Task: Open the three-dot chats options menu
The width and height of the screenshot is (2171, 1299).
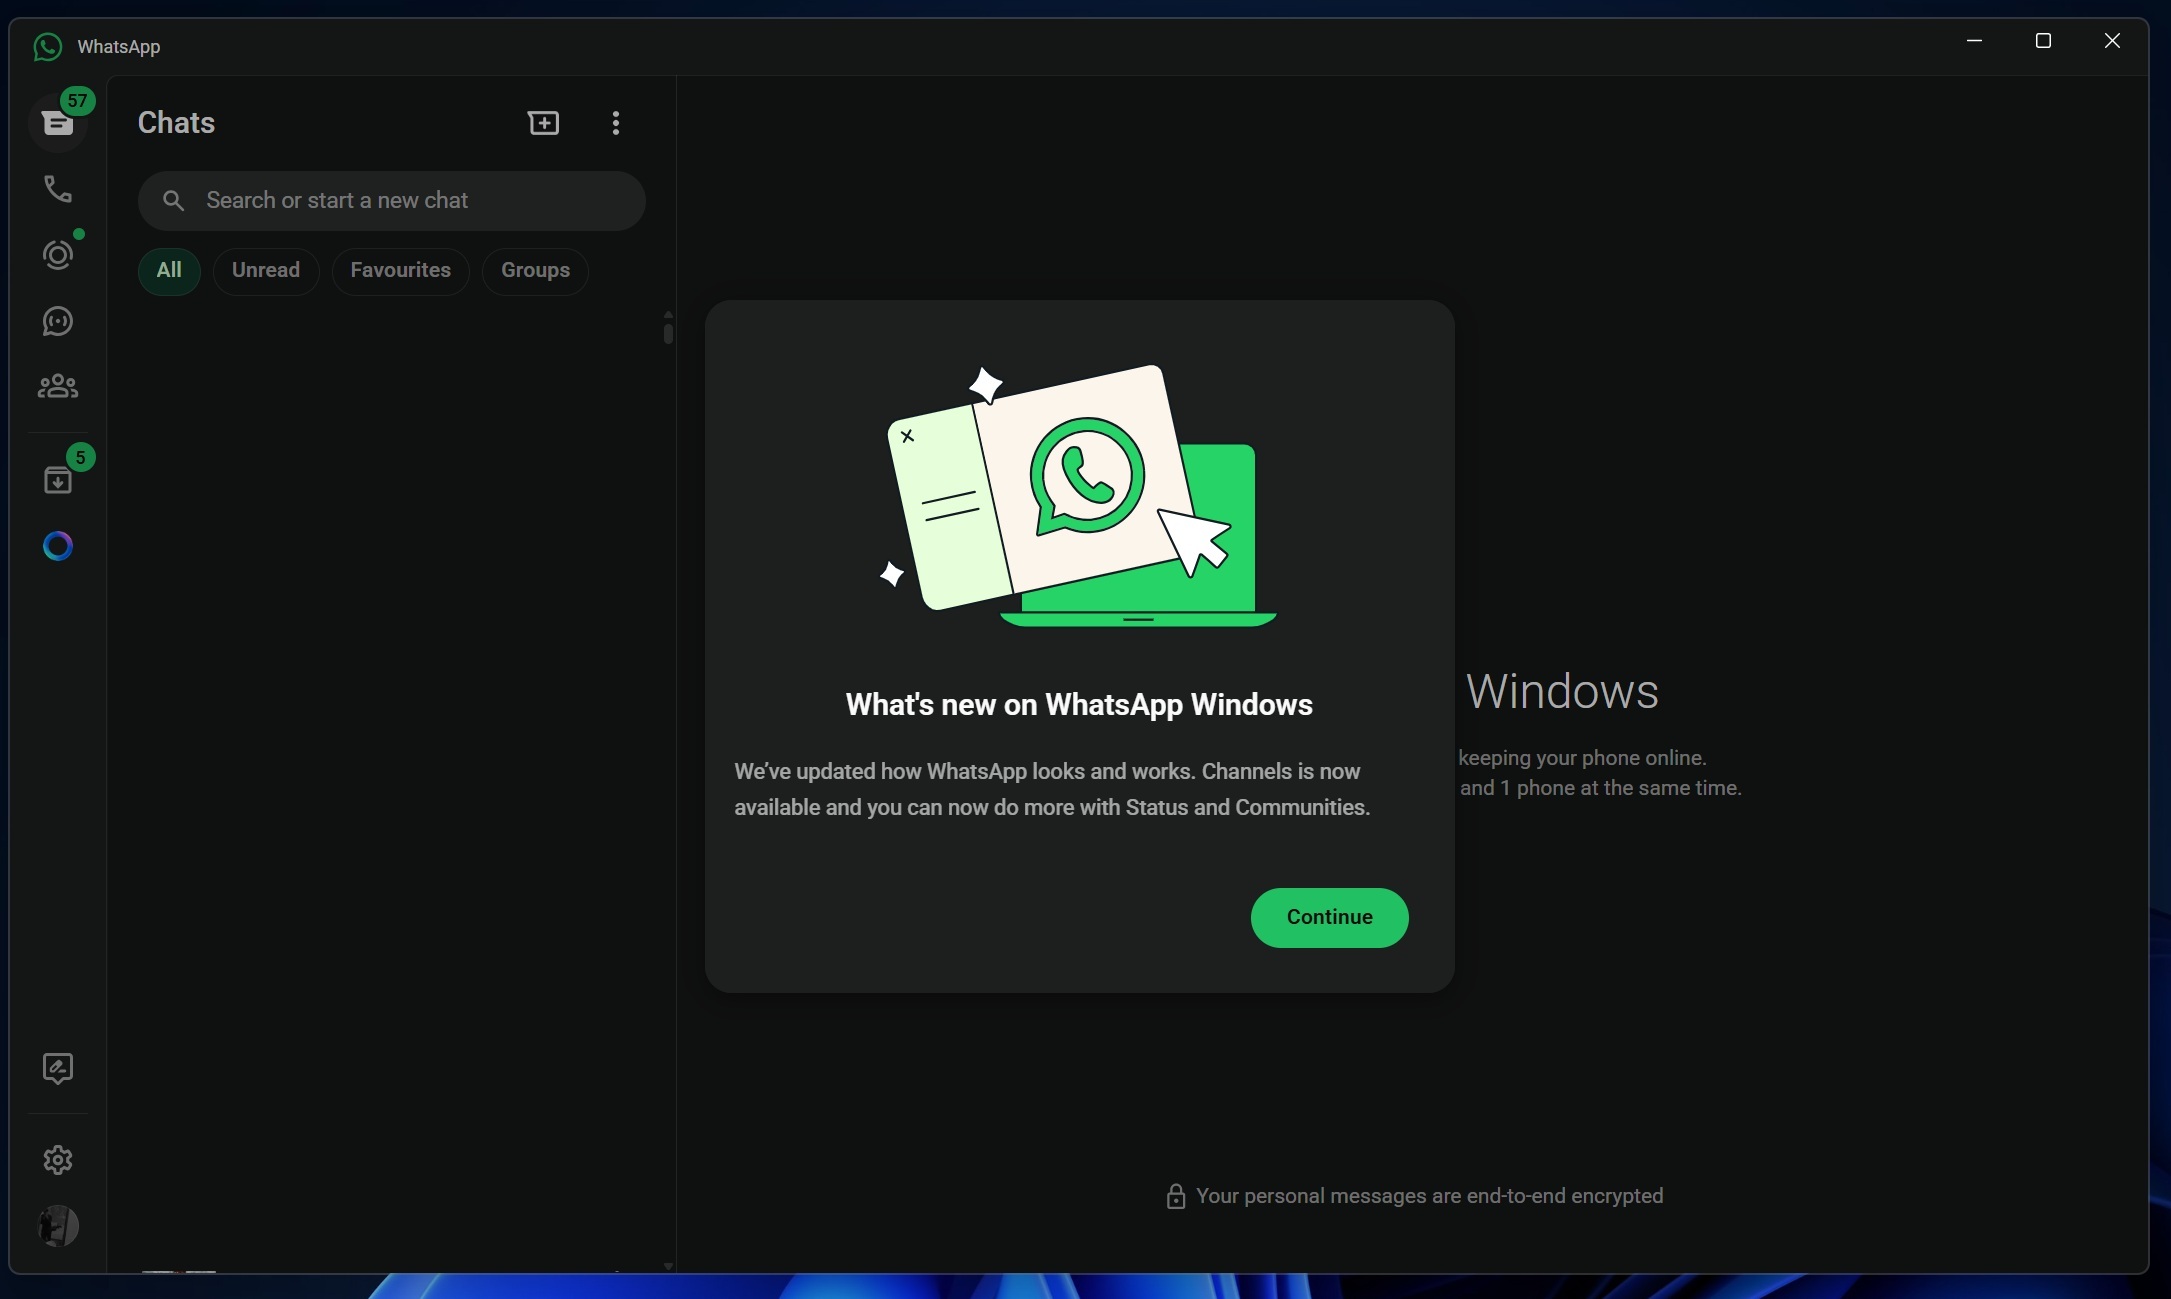Action: [x=616, y=122]
